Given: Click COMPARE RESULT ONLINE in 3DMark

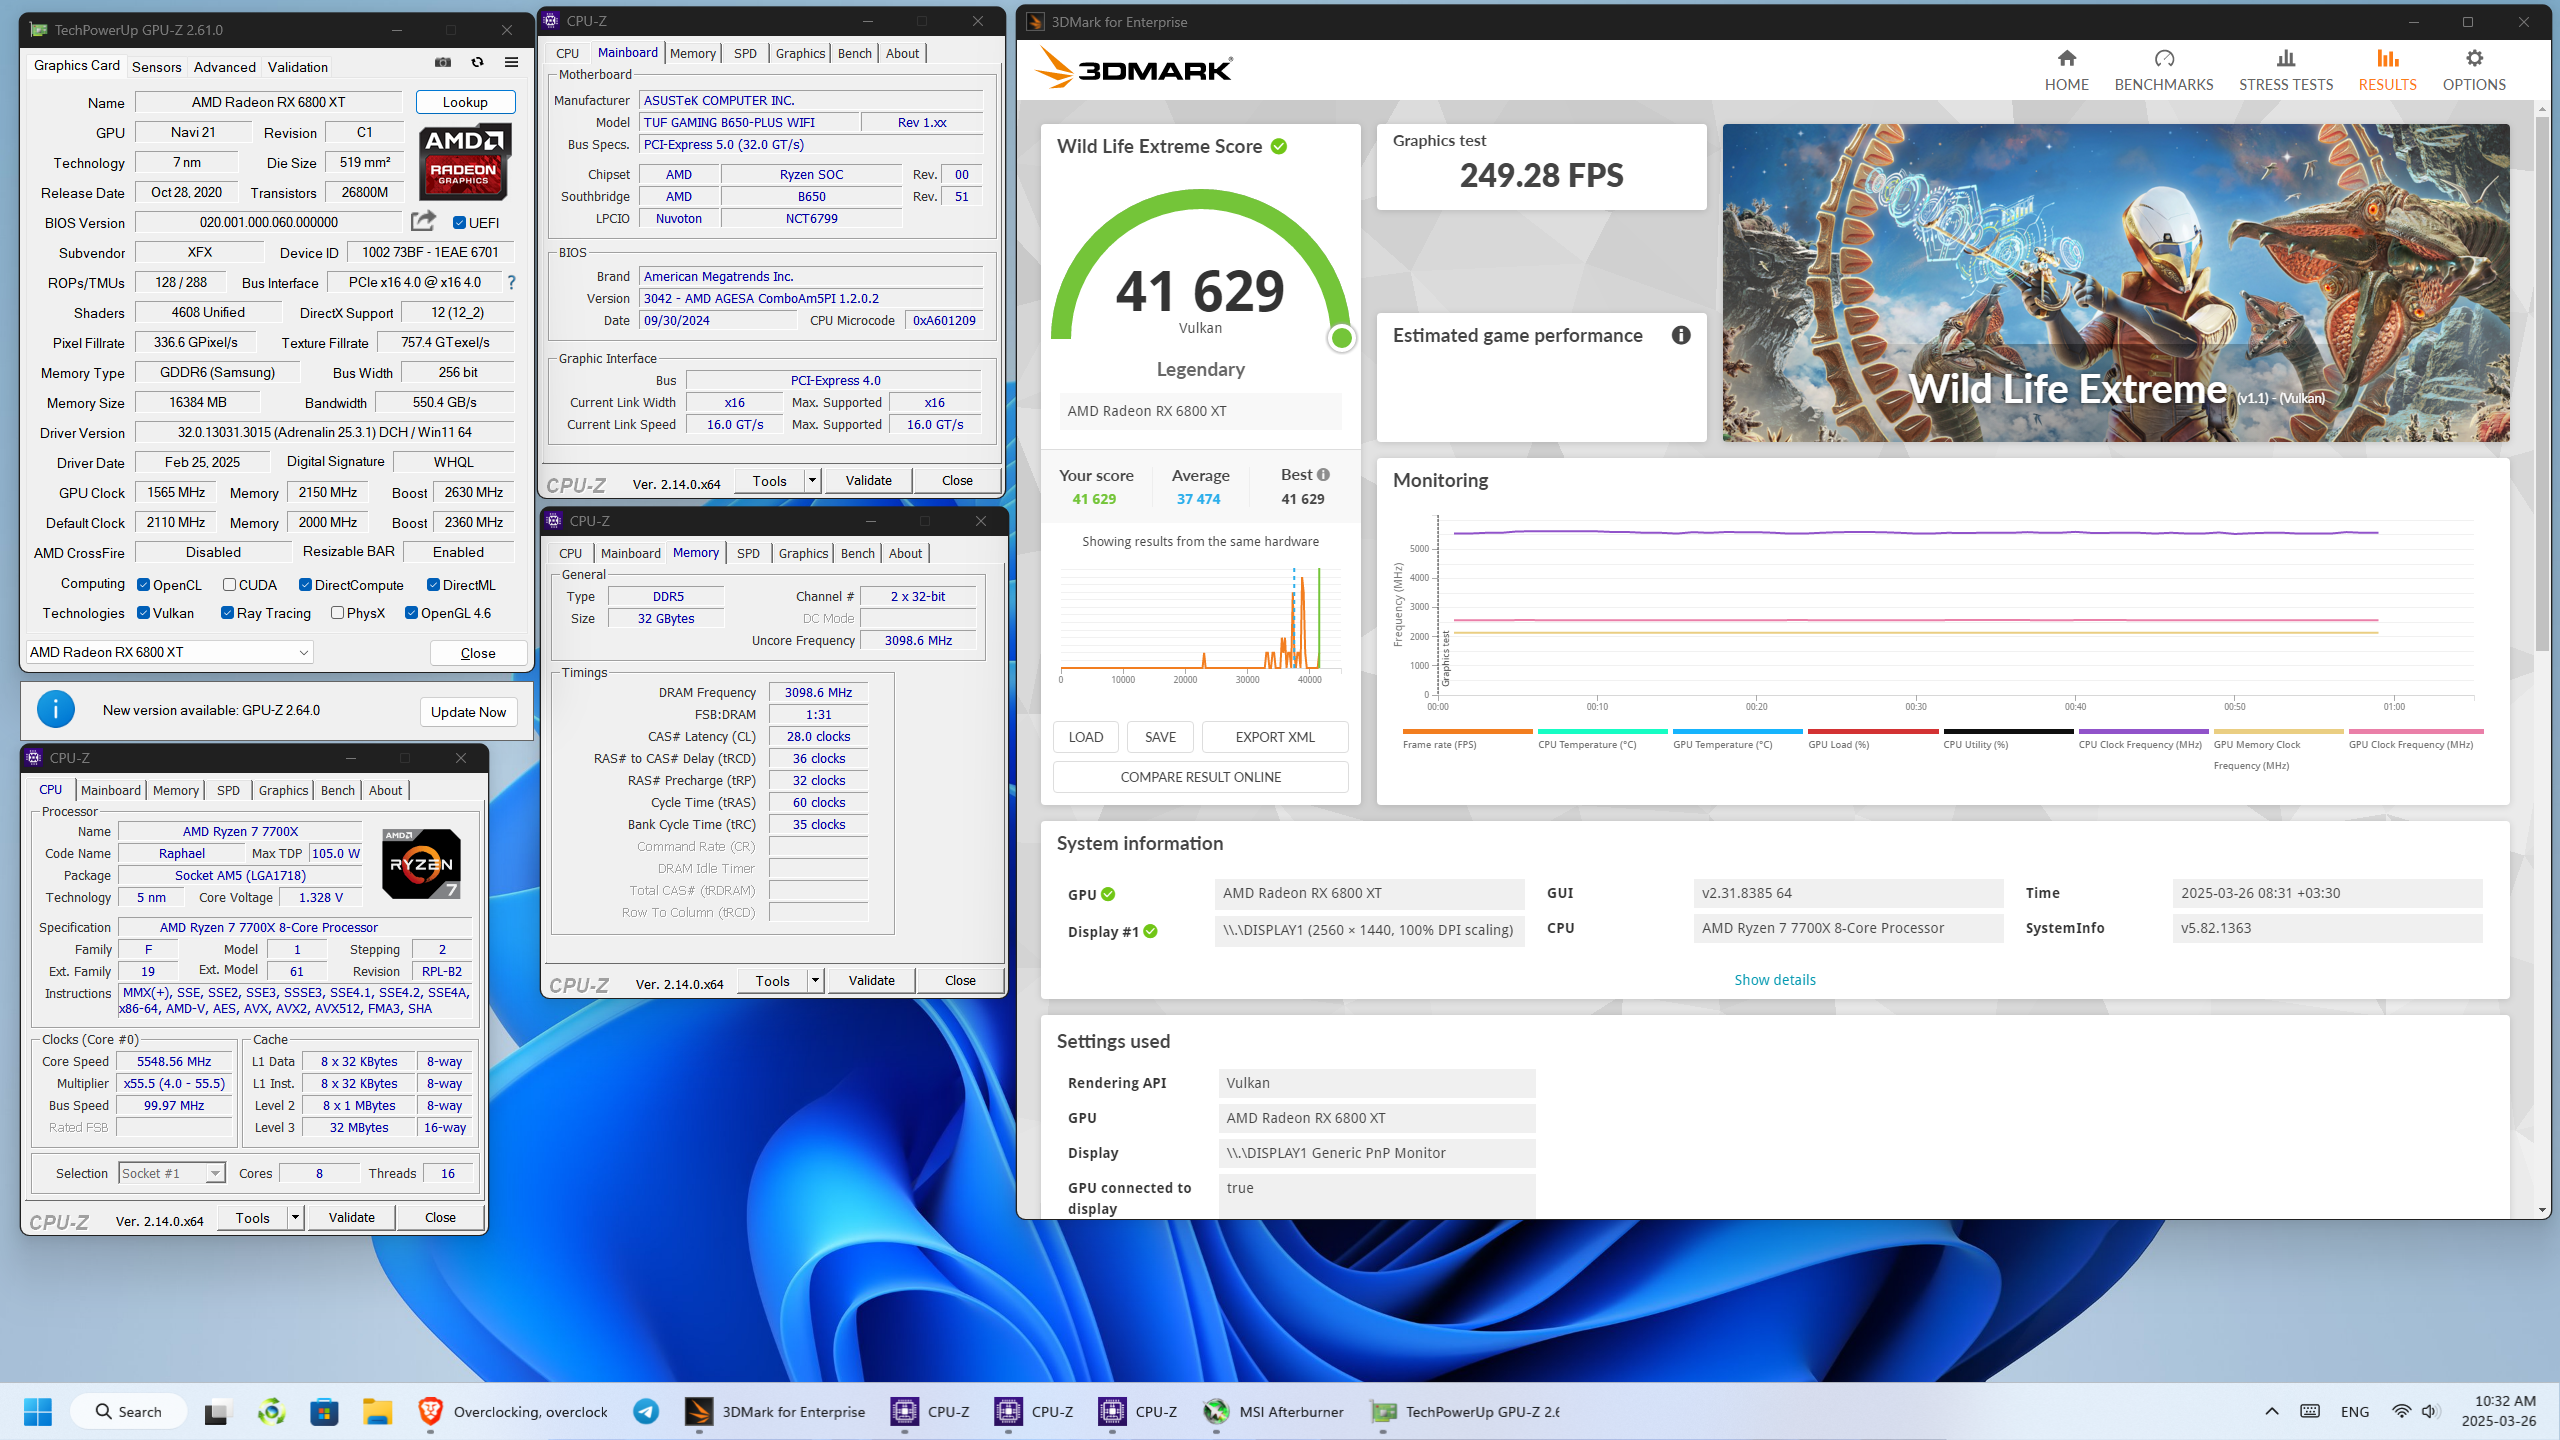Looking at the screenshot, I should point(1200,777).
